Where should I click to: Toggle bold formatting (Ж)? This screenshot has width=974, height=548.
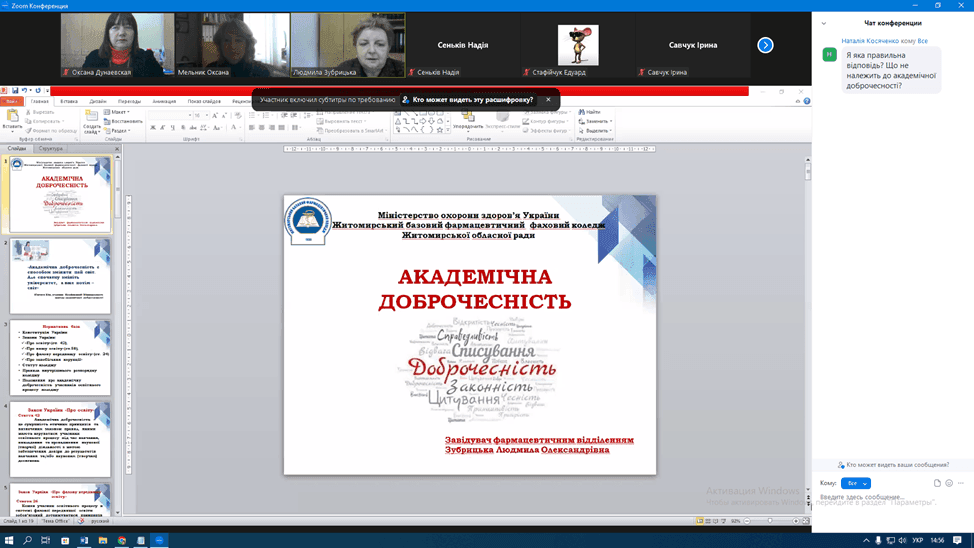(153, 127)
